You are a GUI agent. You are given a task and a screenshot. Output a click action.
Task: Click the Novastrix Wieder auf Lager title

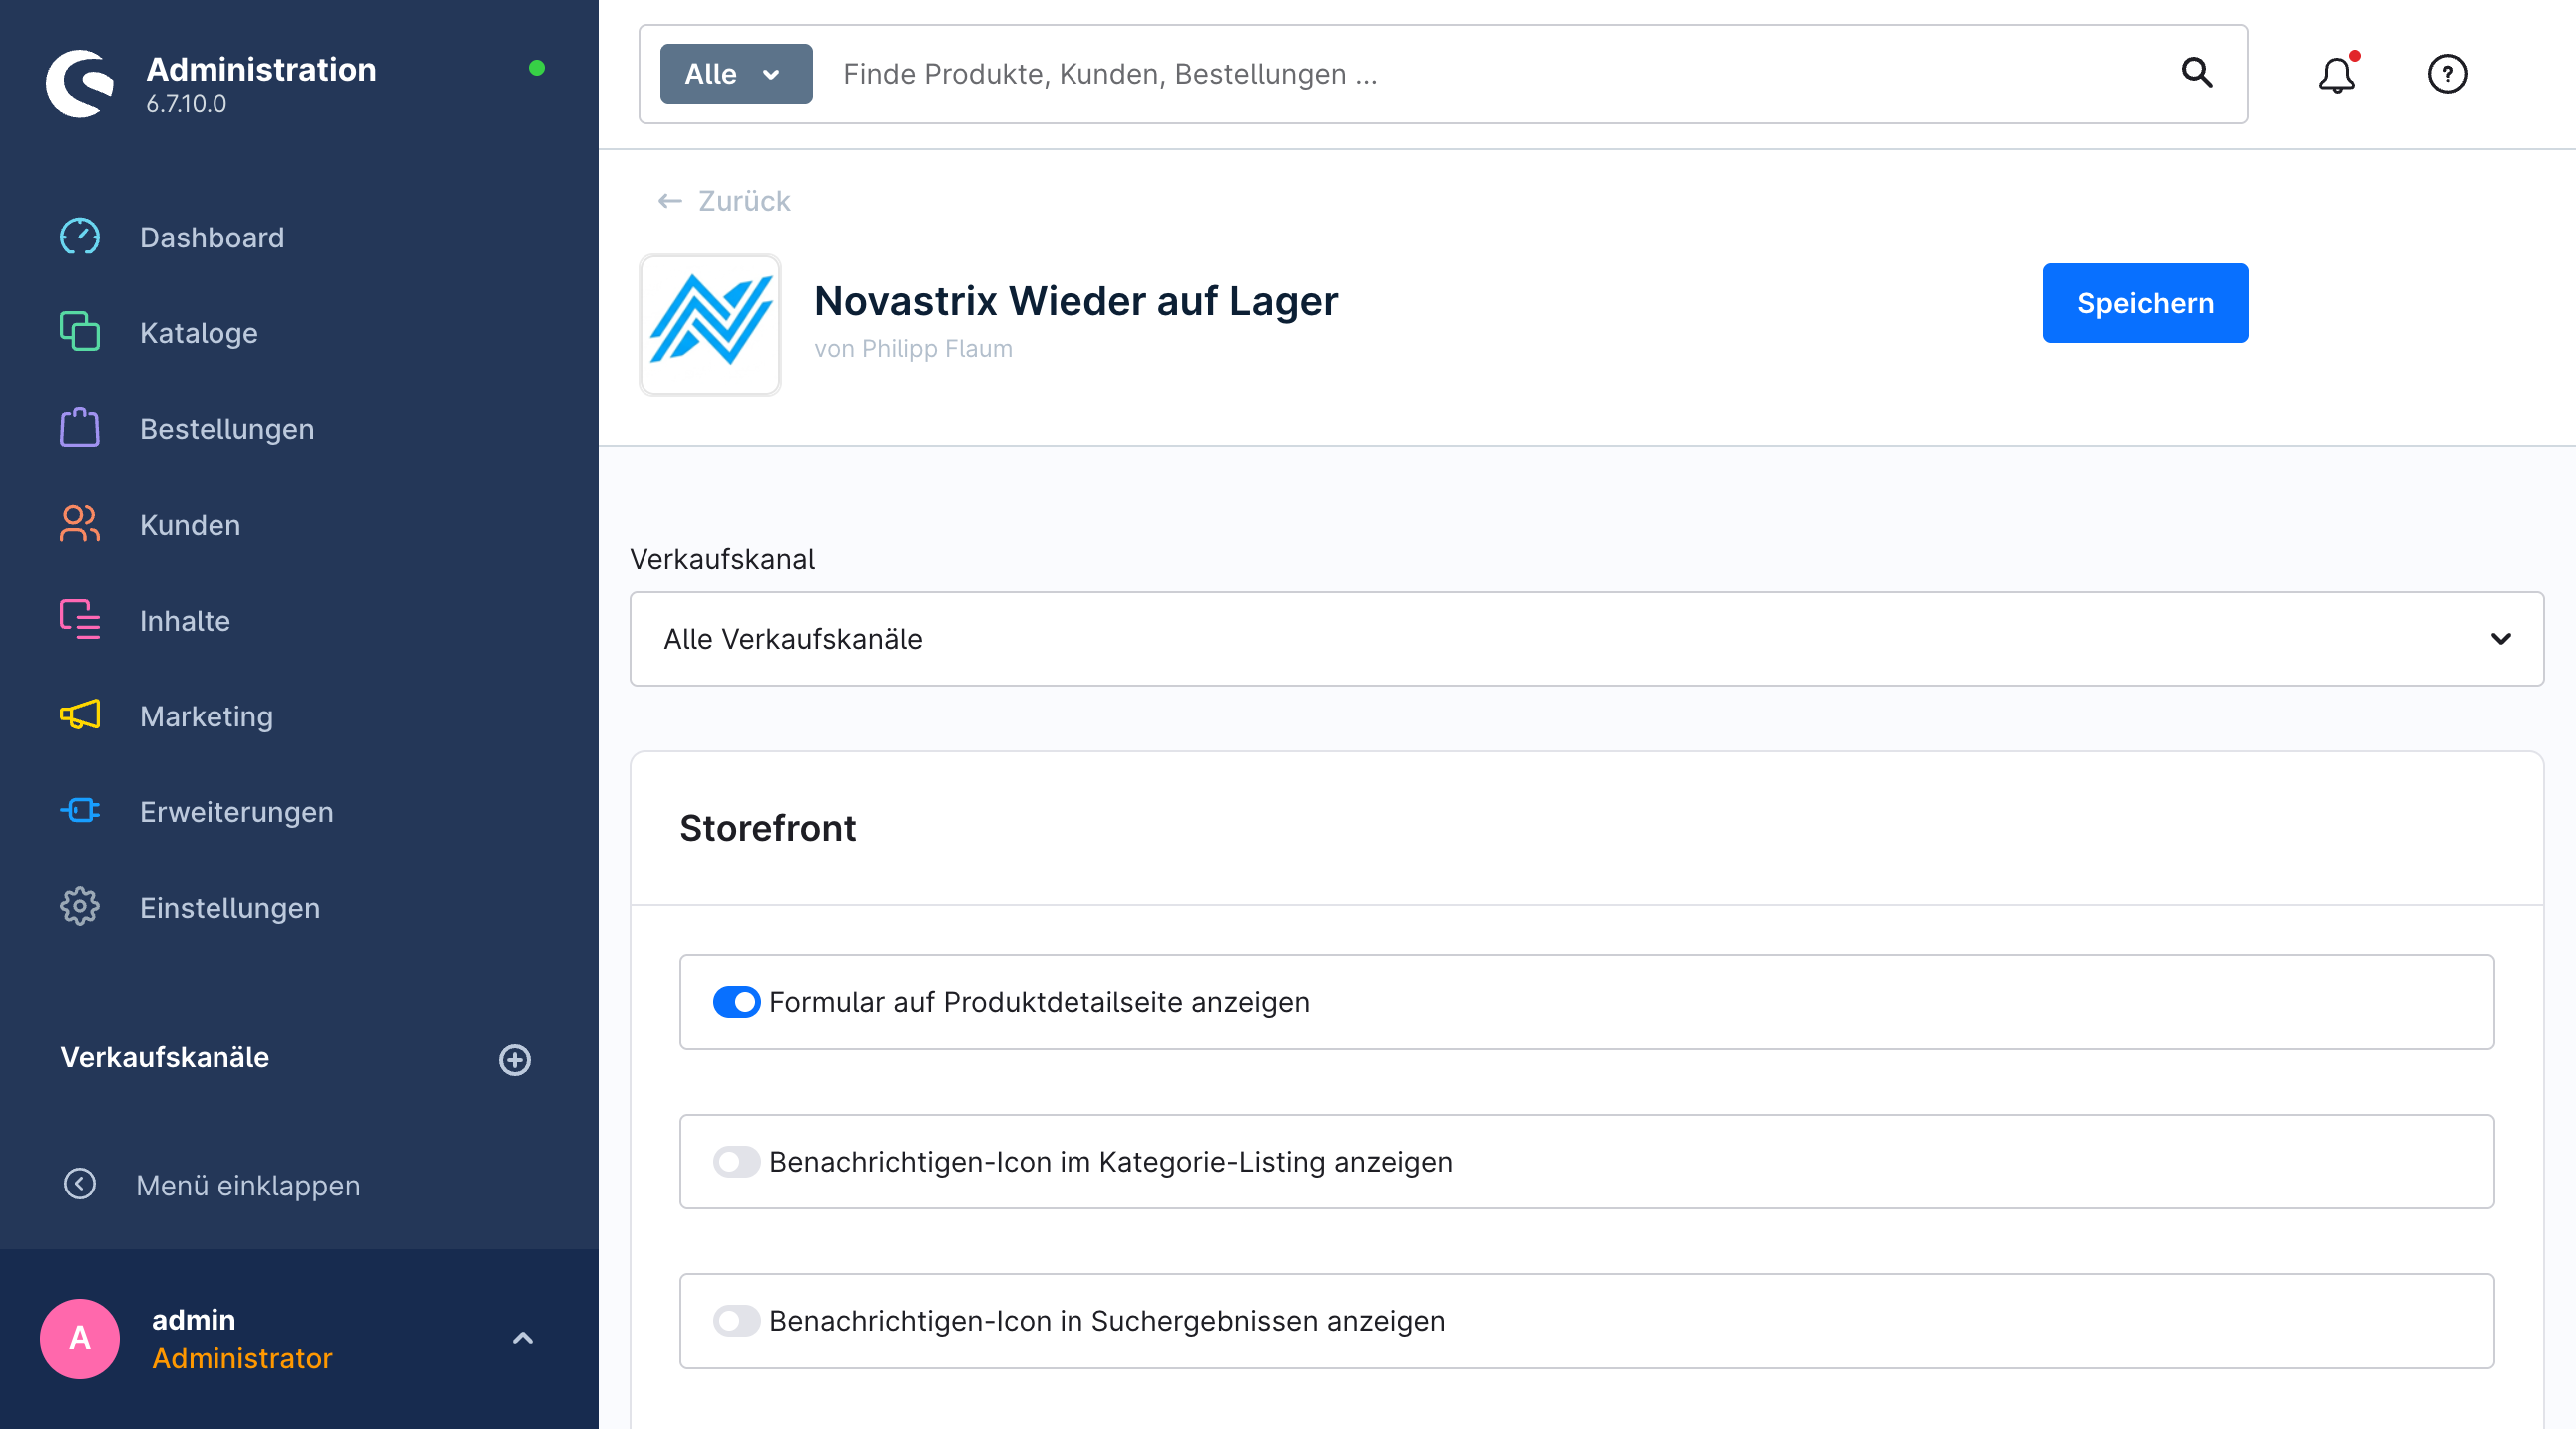(1076, 301)
